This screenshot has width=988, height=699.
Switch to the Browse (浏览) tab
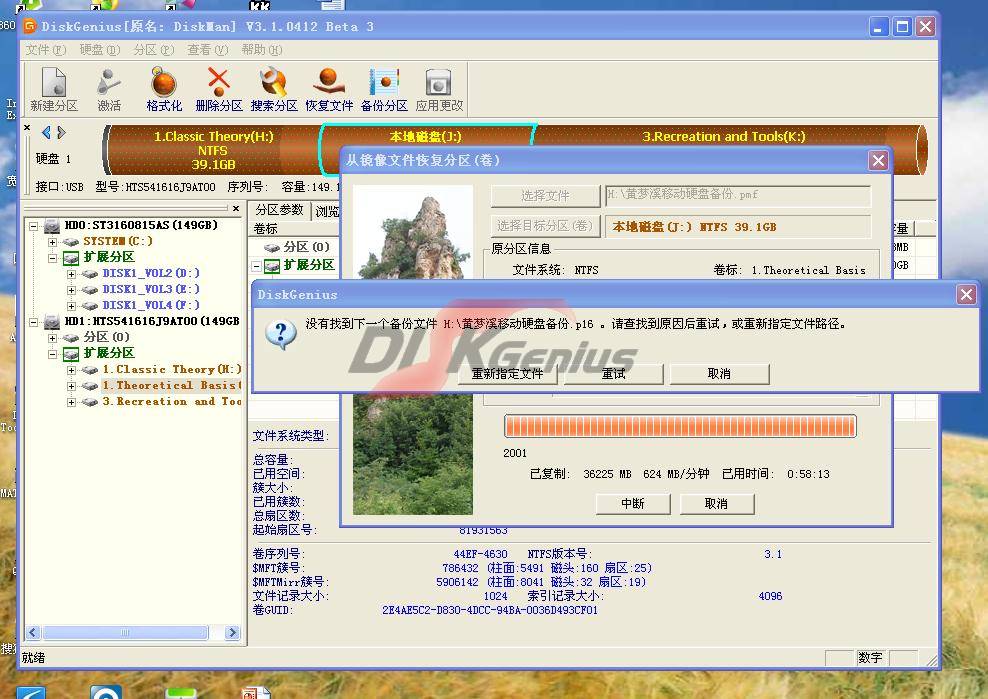pos(326,211)
